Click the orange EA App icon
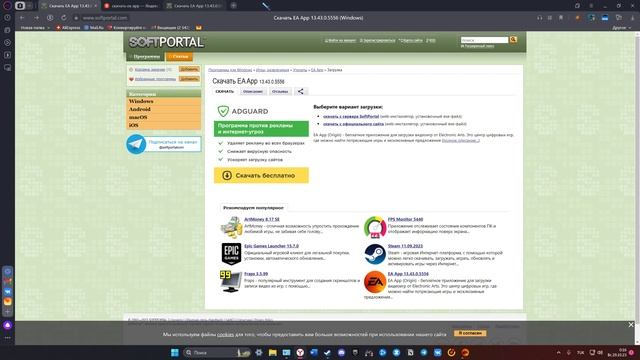Screen dimensions: 640x360 [x=375, y=282]
